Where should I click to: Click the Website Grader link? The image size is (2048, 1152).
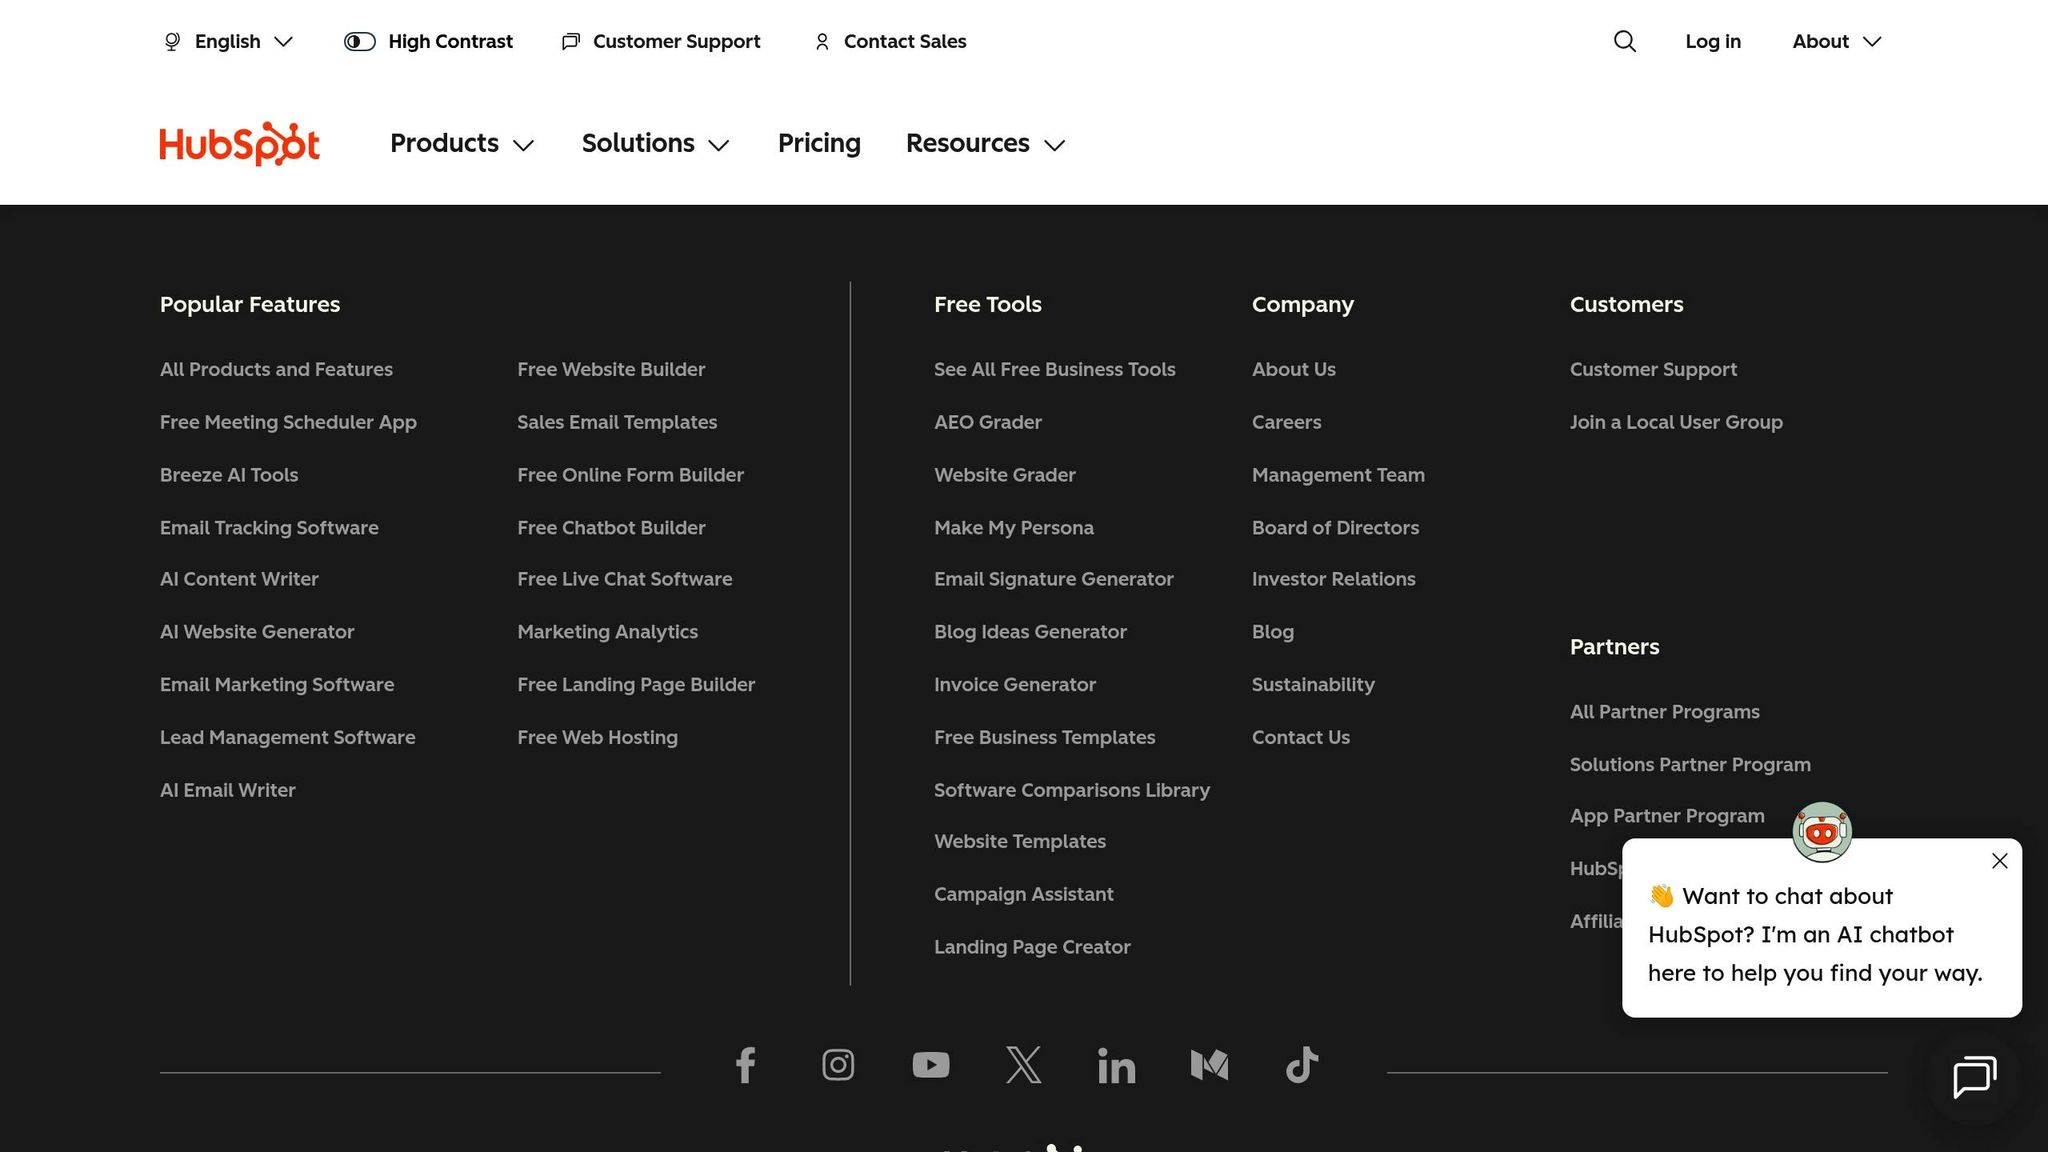pyautogui.click(x=1004, y=475)
